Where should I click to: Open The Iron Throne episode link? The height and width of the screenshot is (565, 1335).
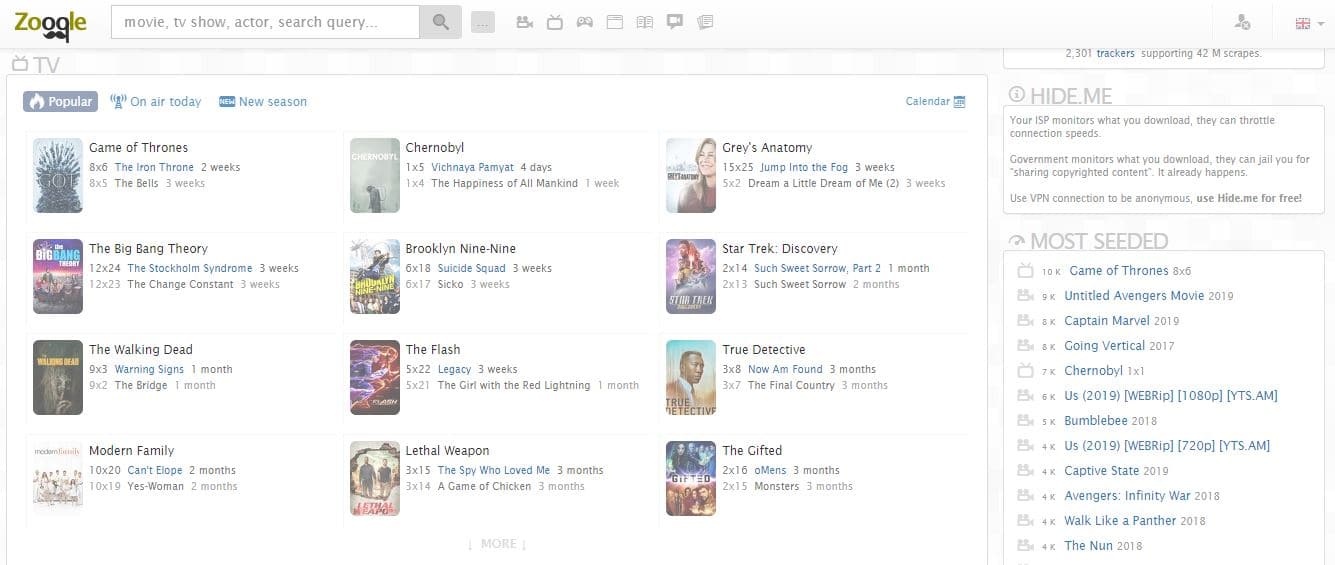point(154,167)
